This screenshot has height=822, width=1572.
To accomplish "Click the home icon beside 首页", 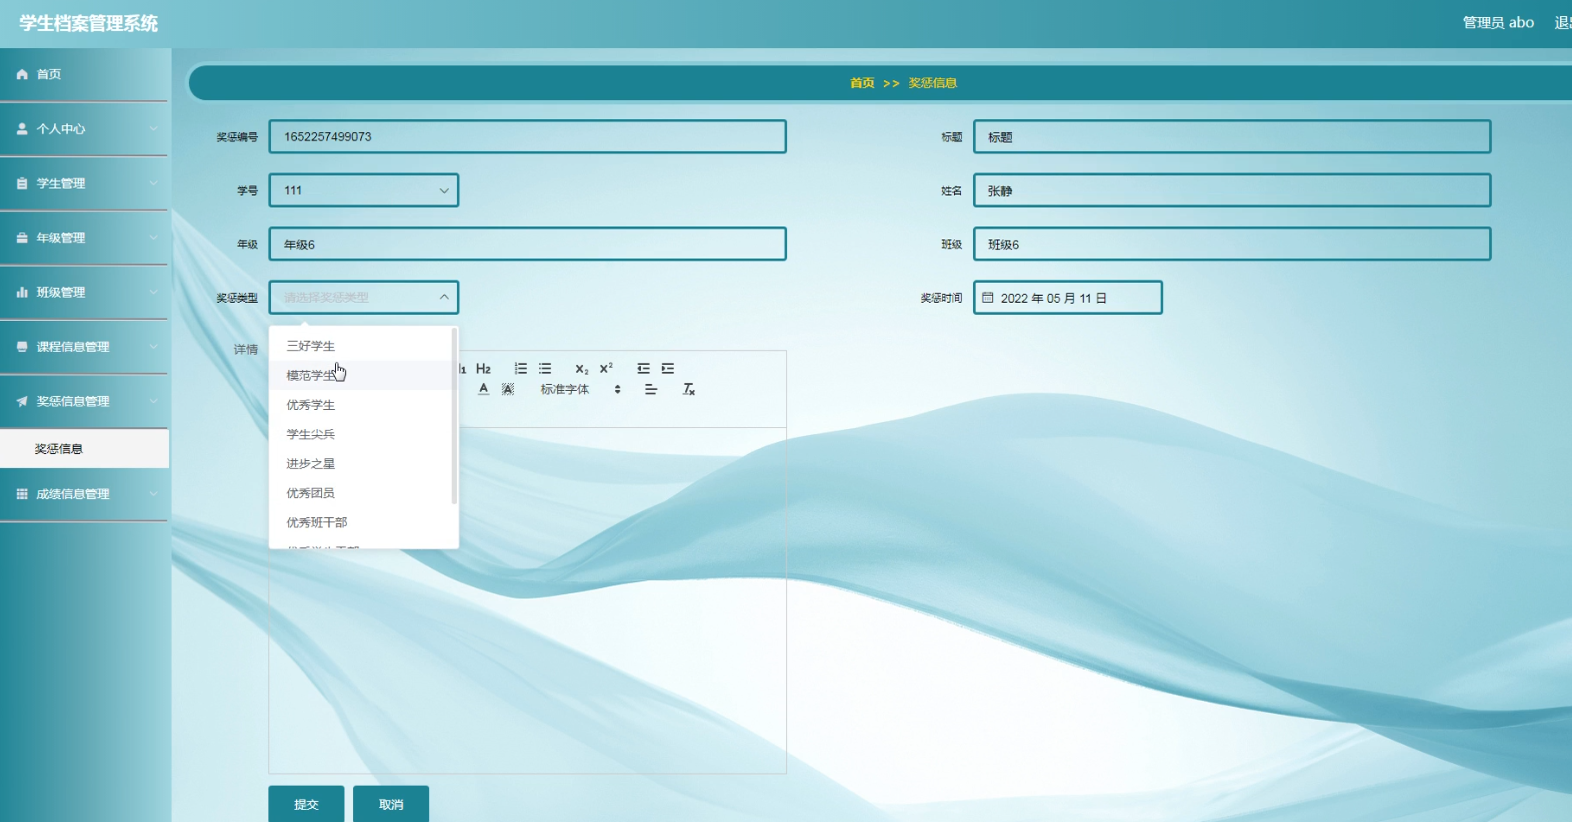I will 22,74.
